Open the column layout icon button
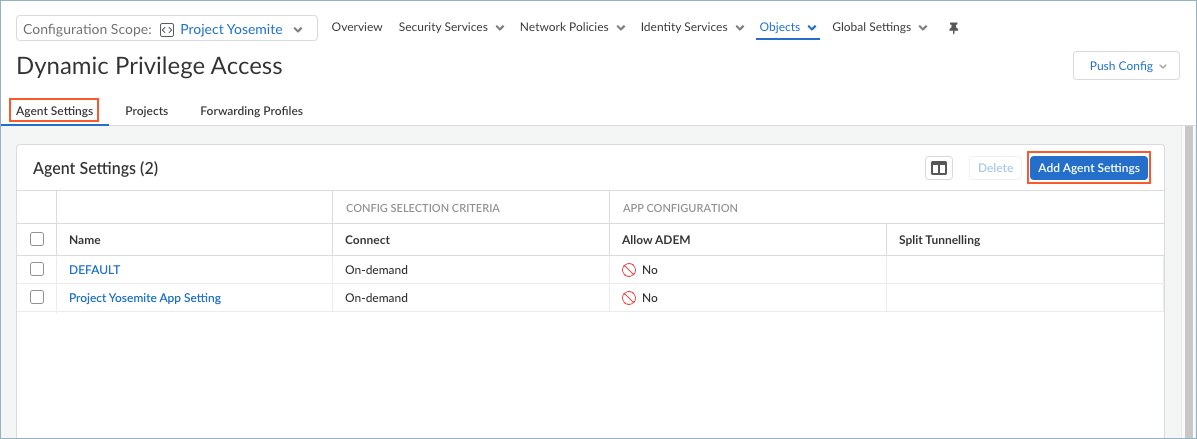Image resolution: width=1197 pixels, height=439 pixels. pyautogui.click(x=939, y=168)
